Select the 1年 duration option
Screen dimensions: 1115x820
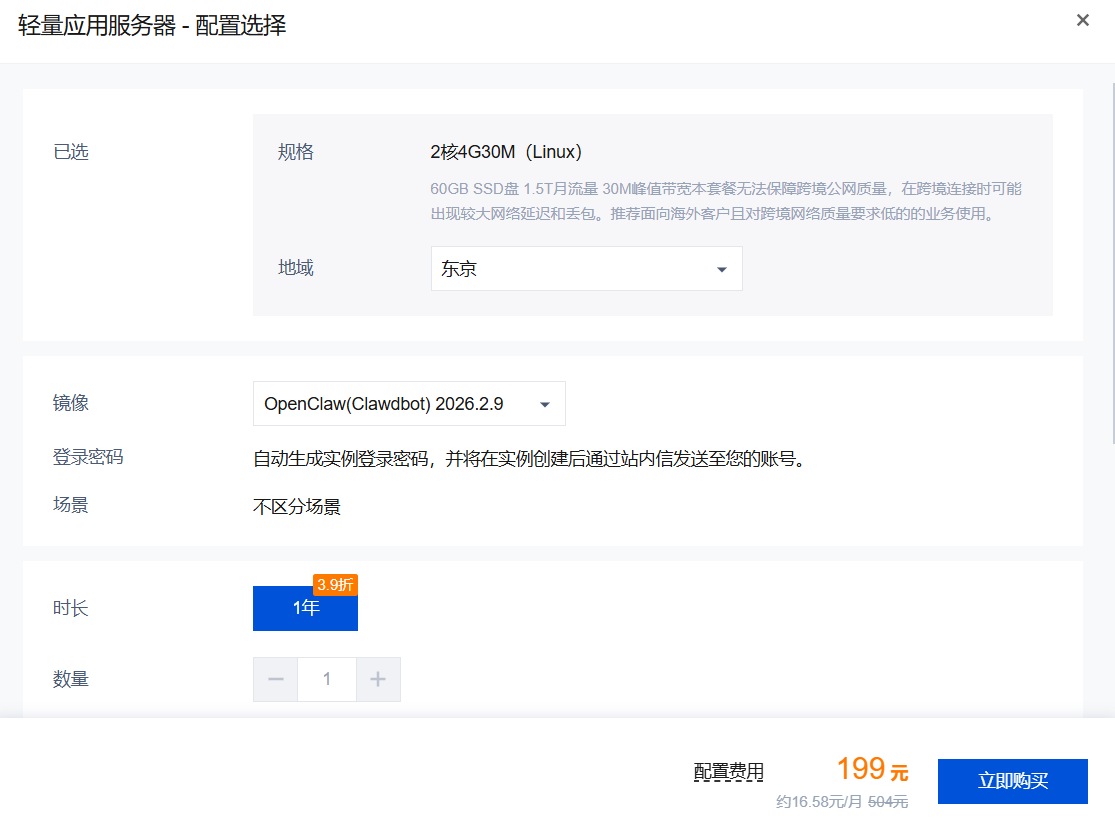(305, 608)
